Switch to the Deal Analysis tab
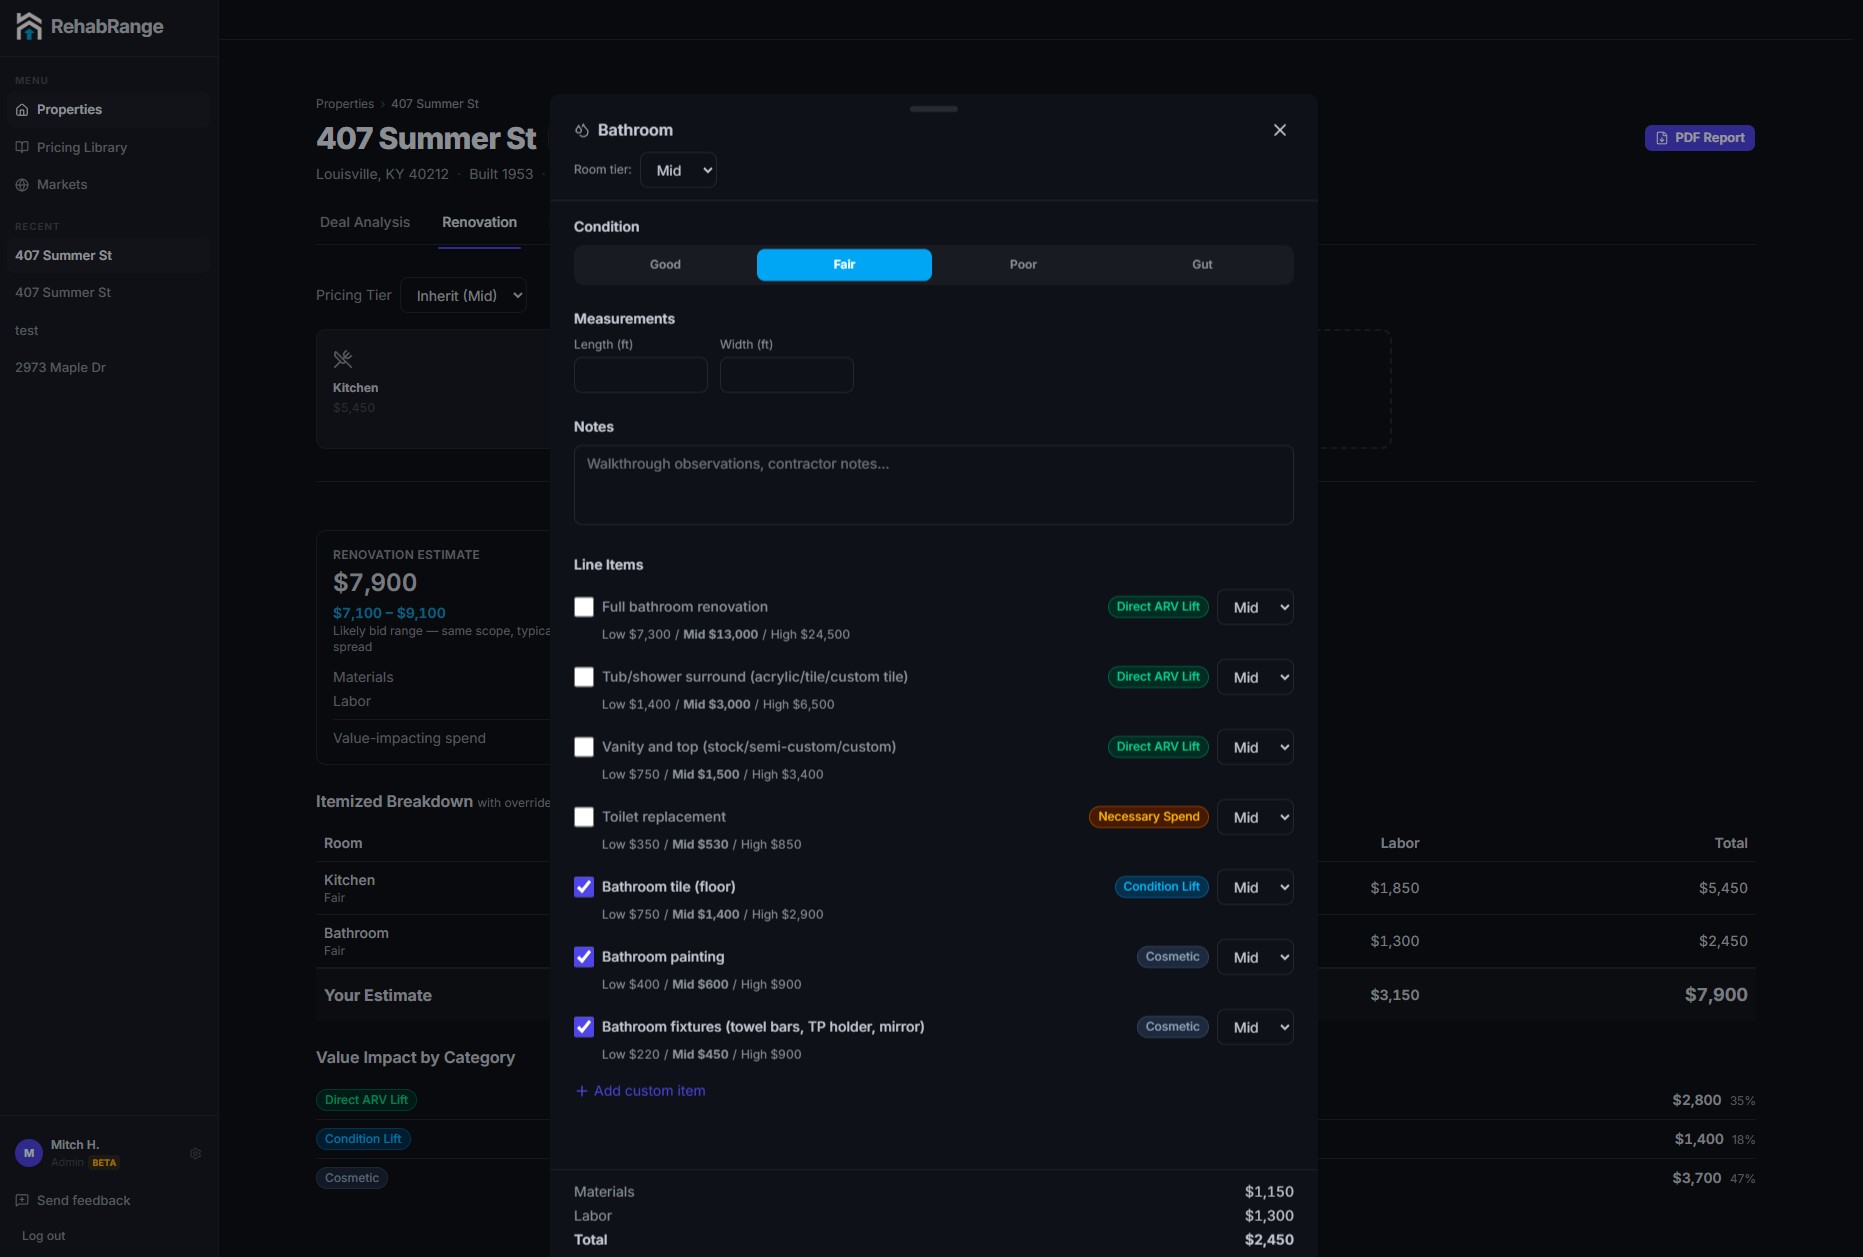Image resolution: width=1863 pixels, height=1257 pixels. point(365,222)
